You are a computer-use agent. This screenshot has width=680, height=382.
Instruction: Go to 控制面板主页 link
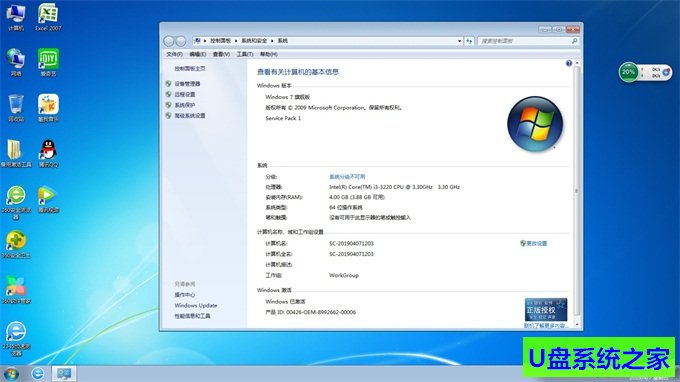tap(190, 69)
